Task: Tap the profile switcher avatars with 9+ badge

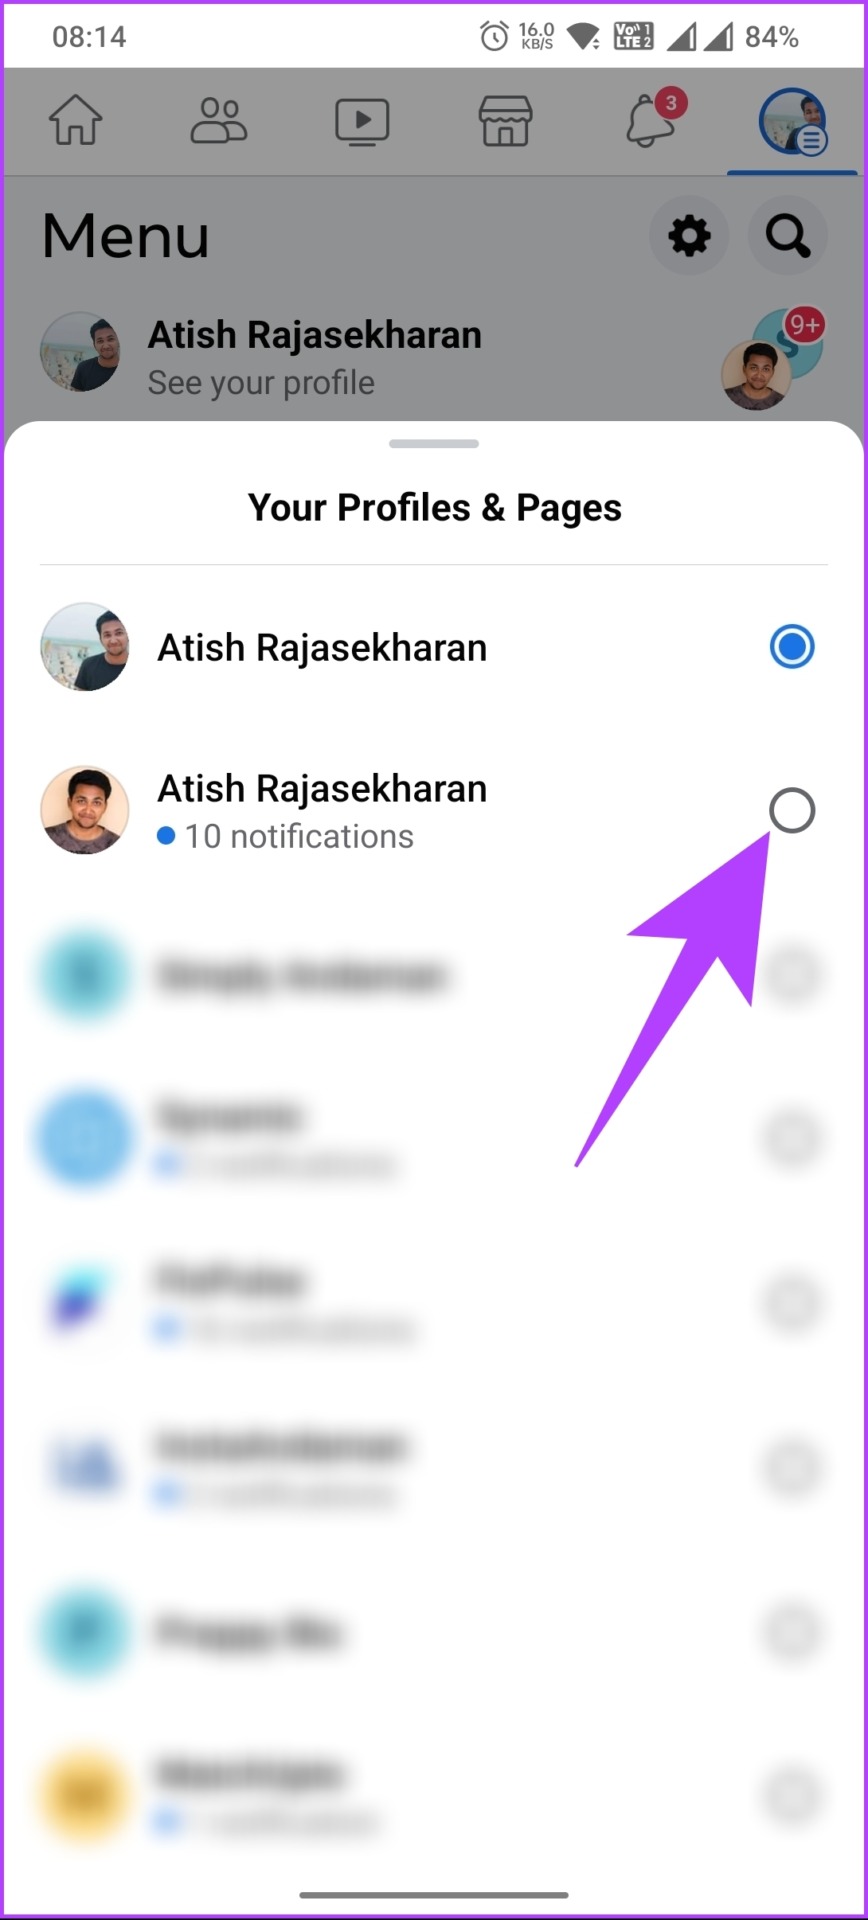Action: 774,359
